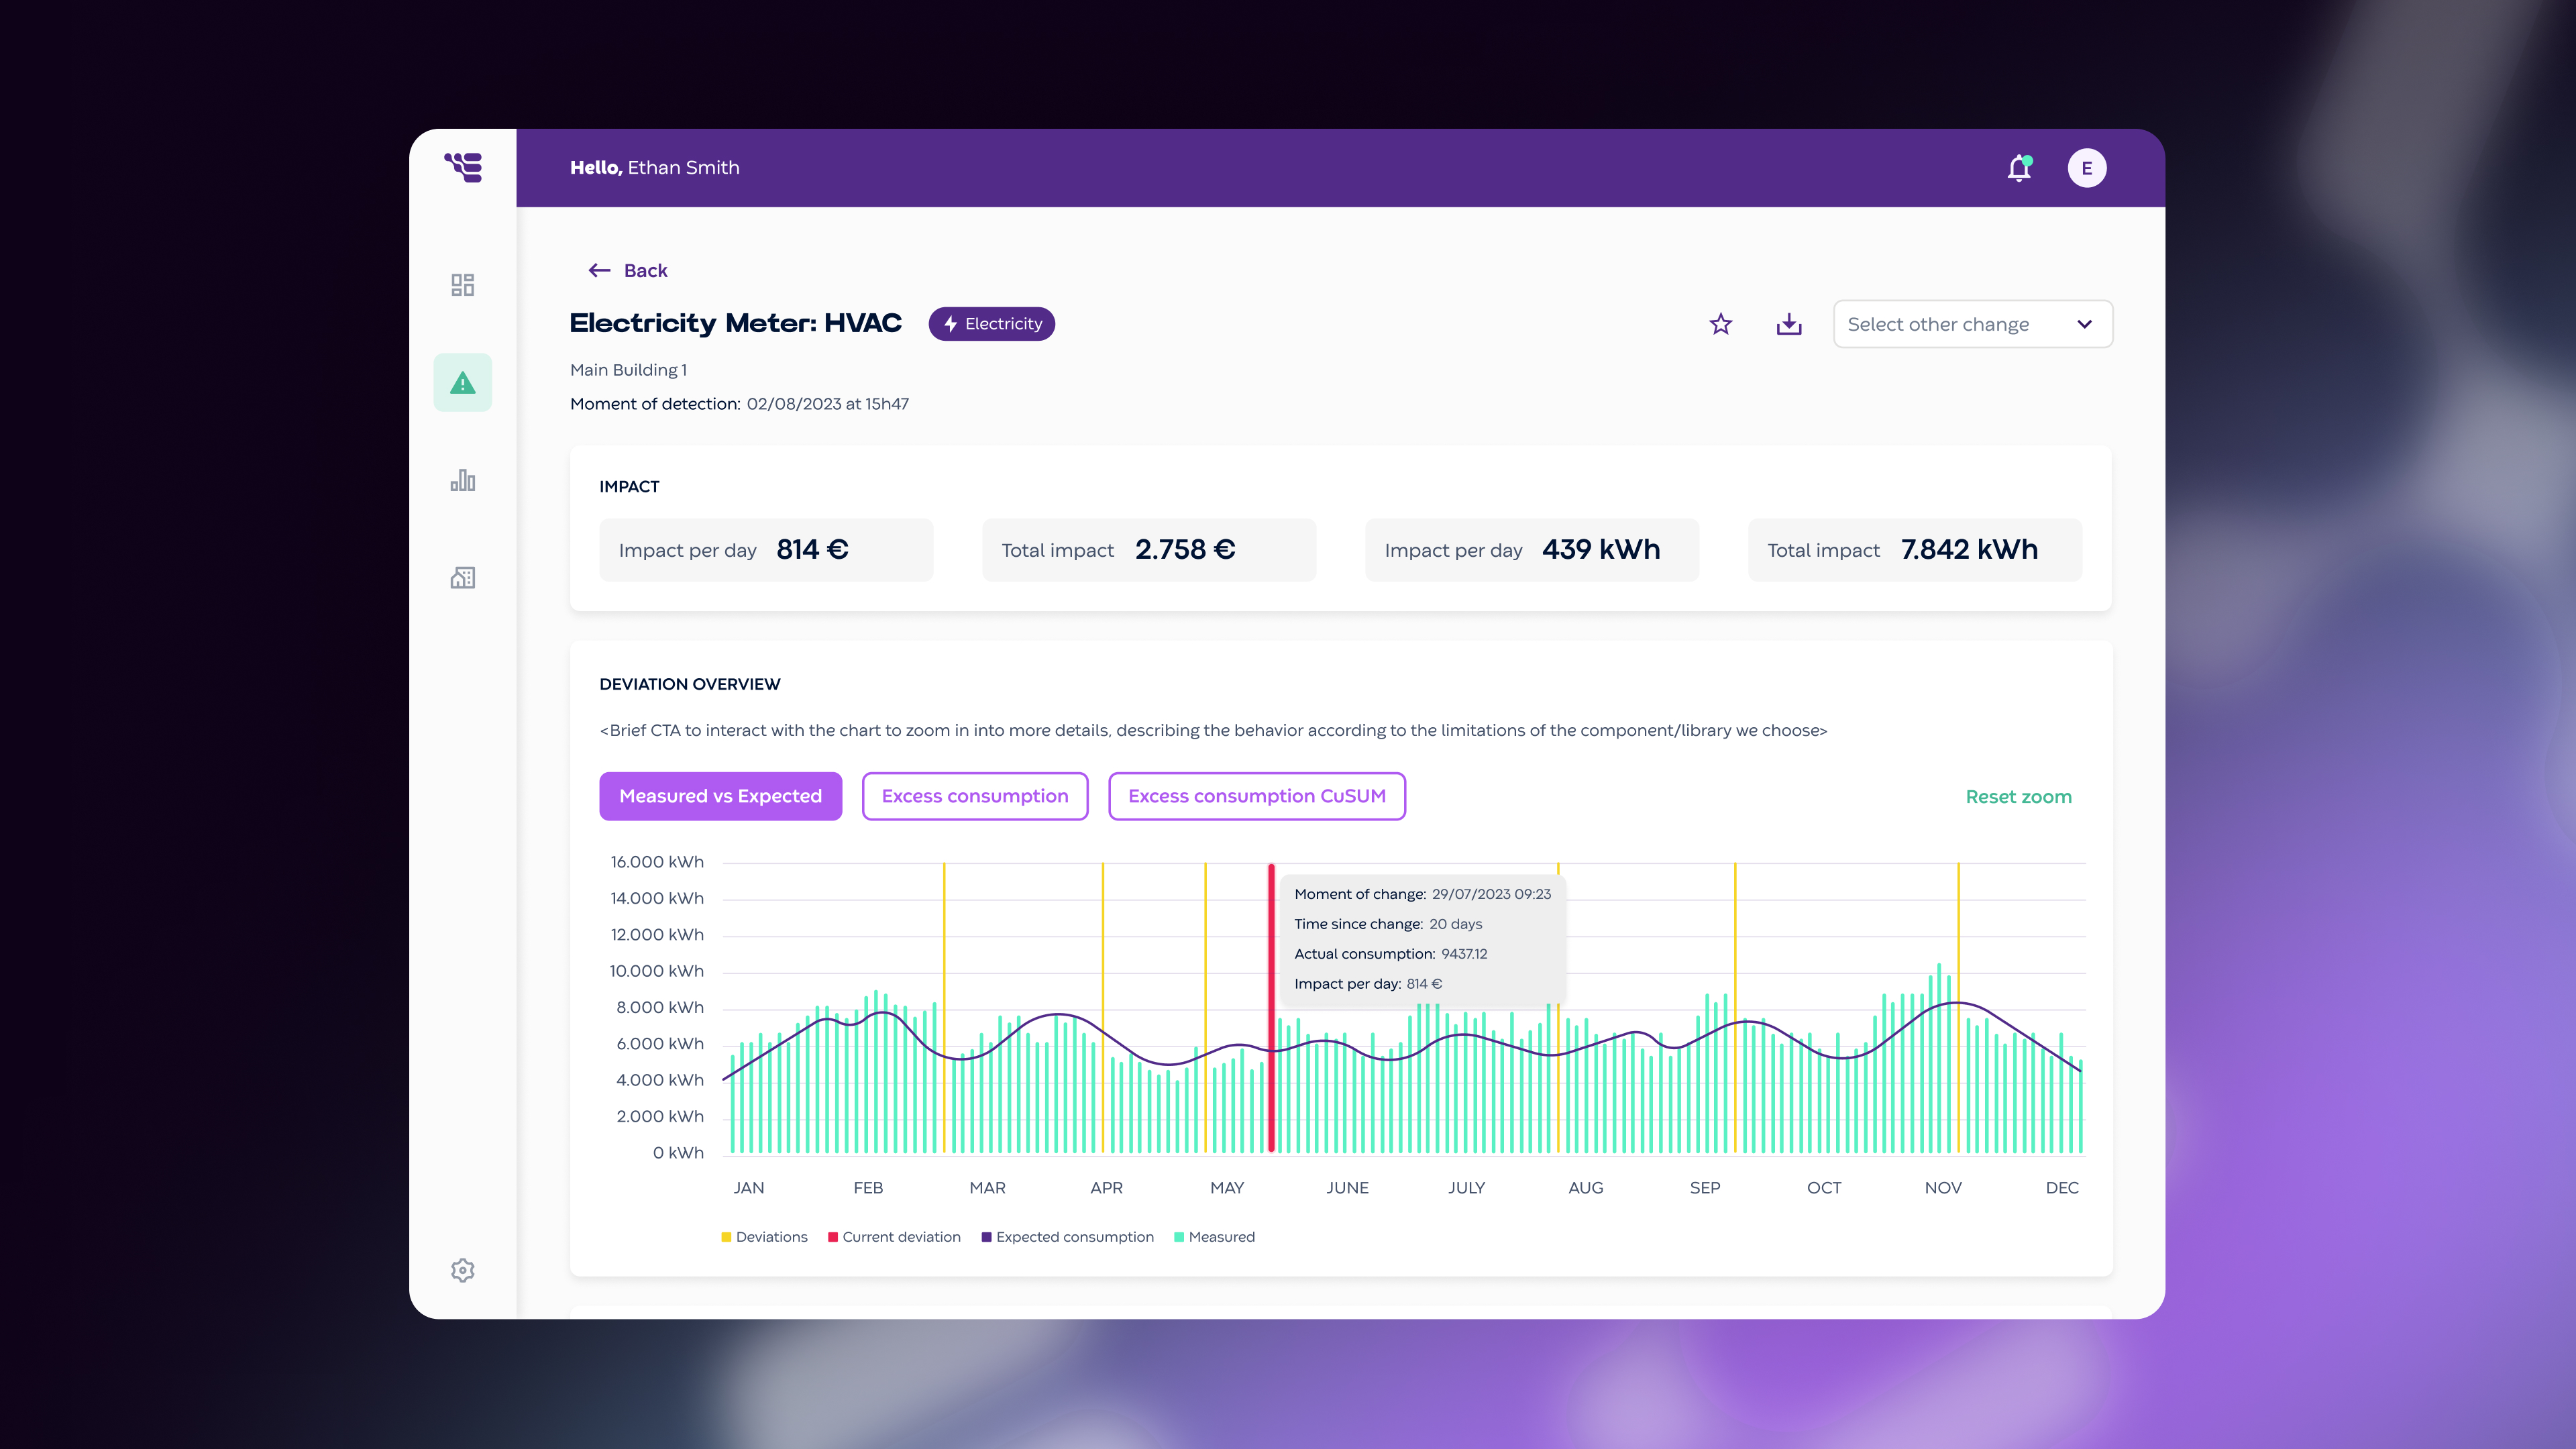This screenshot has height=1449, width=2576.
Task: Switch to Excess consumption chart view
Action: [975, 796]
